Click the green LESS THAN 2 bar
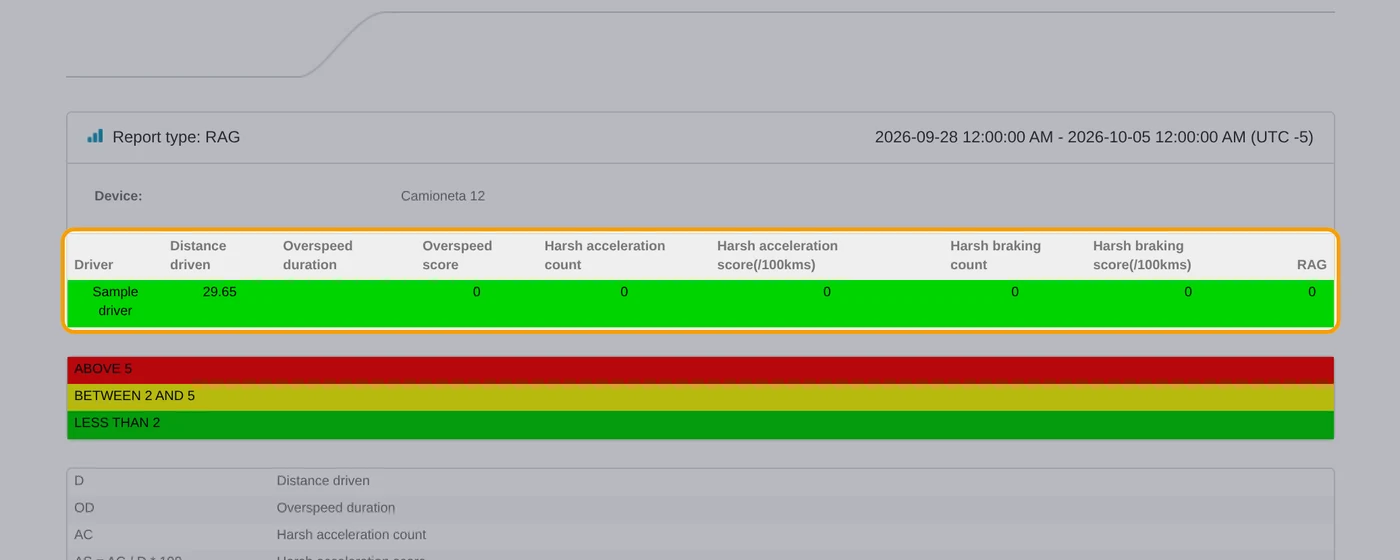The height and width of the screenshot is (560, 1400). pos(700,424)
